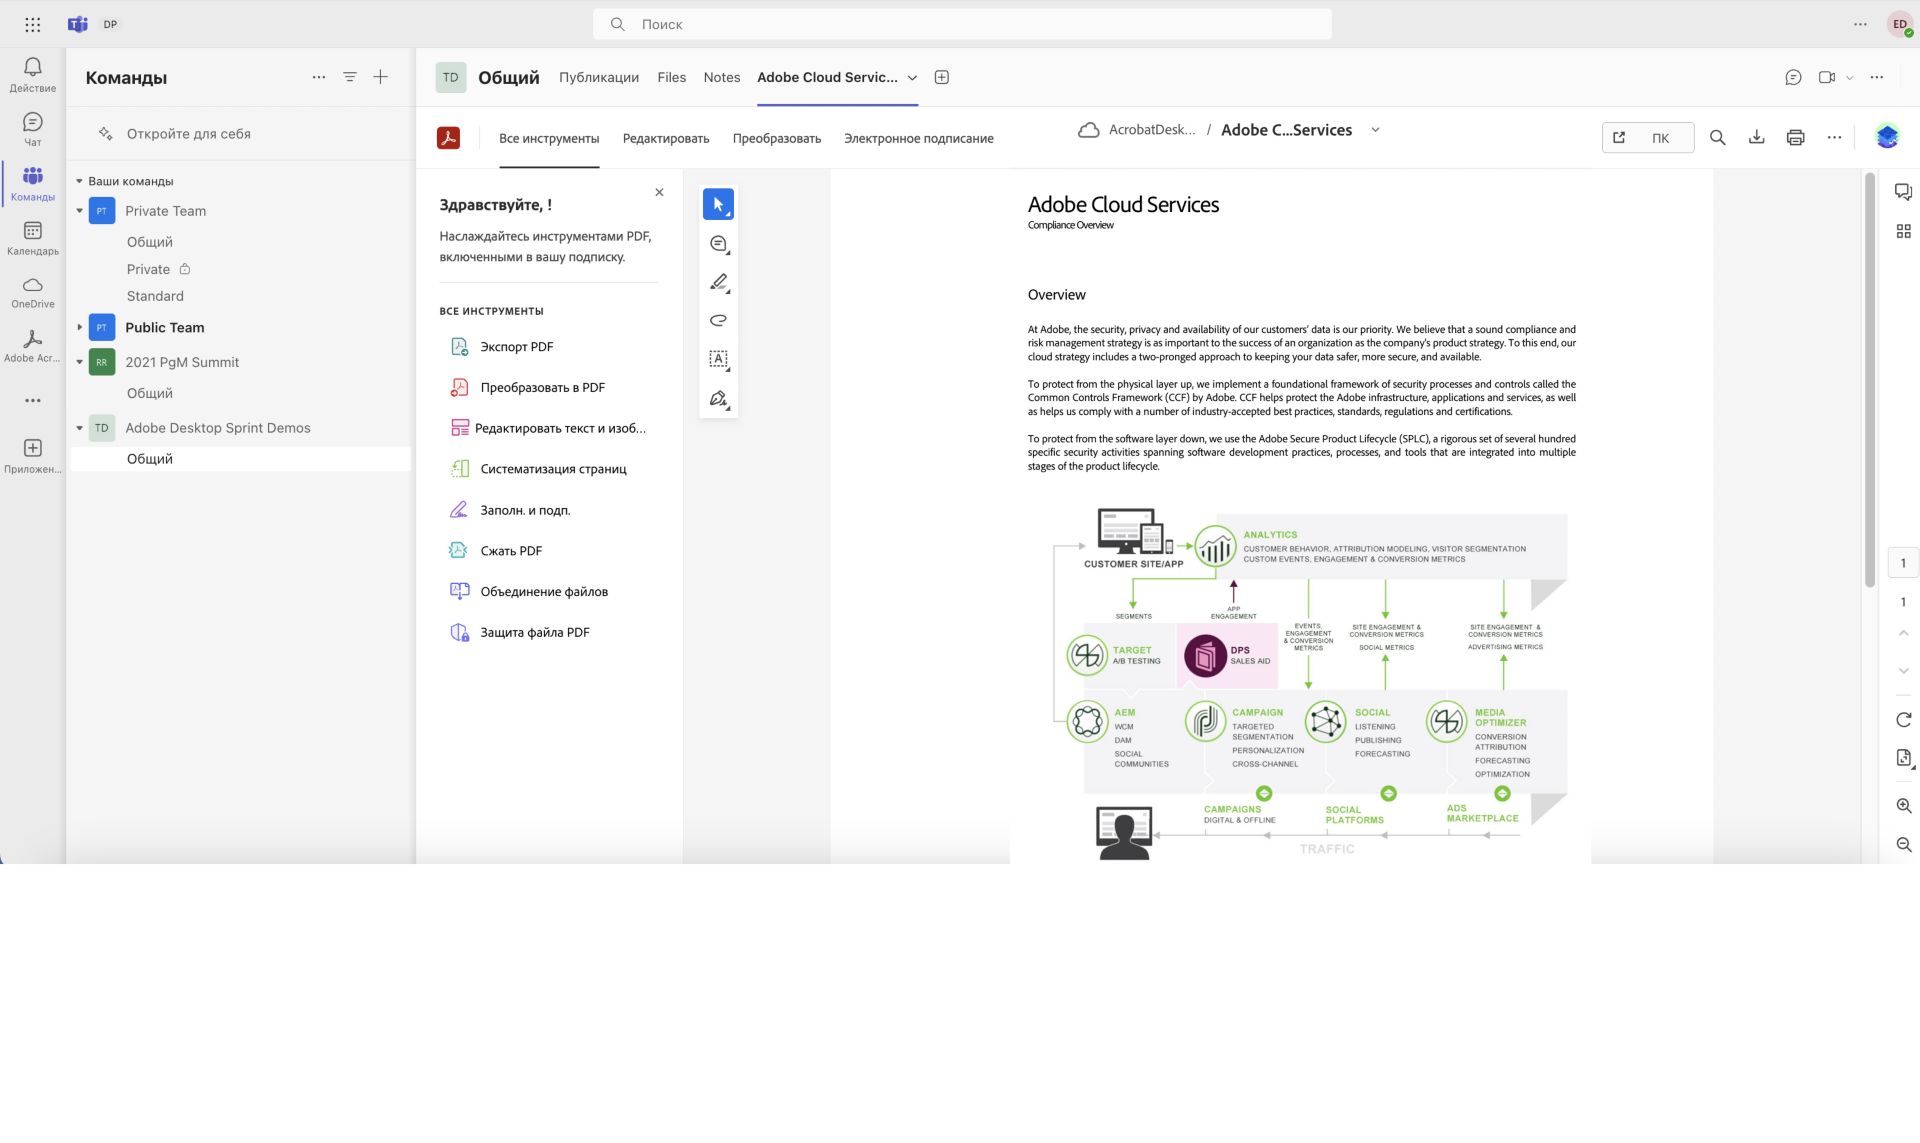Open the meeting options dropdown arrow
This screenshot has height=1143, width=1920.
(1849, 77)
